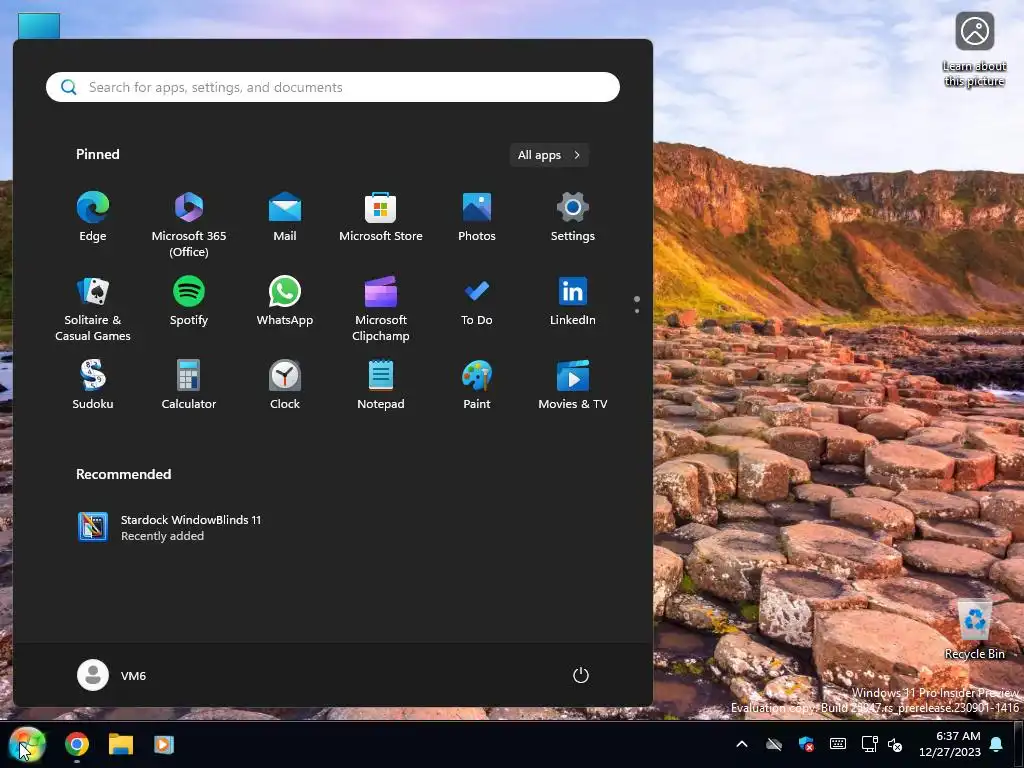
Task: Open the Paint app
Action: click(x=477, y=385)
